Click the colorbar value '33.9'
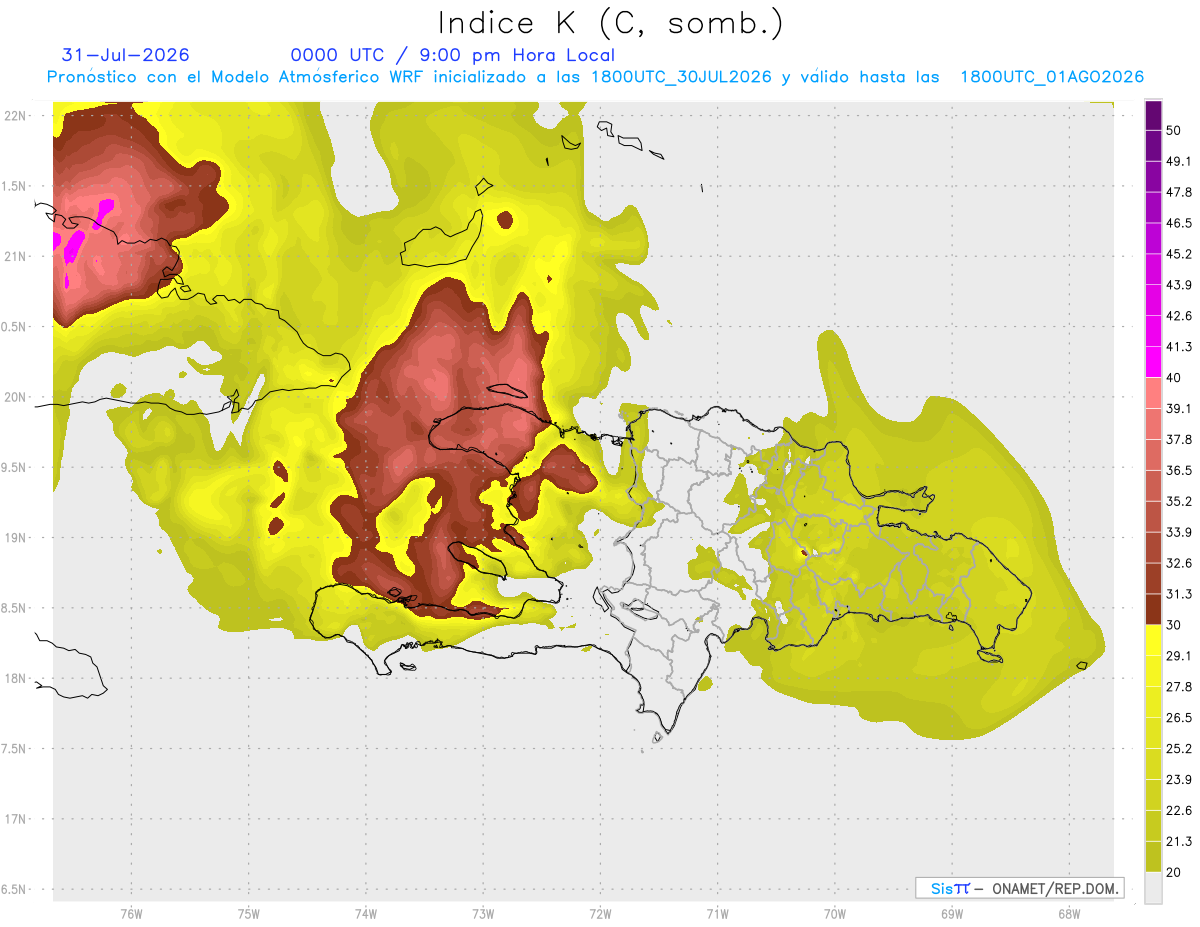Viewport: 1200px width, 927px height. pos(1180,532)
